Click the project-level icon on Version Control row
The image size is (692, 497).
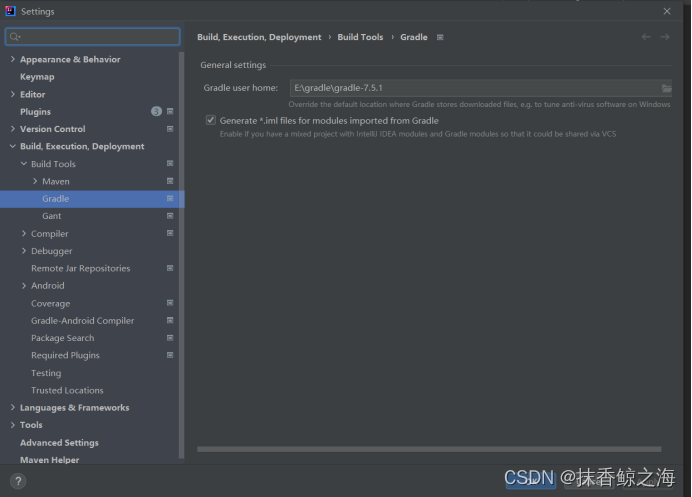click(x=170, y=129)
